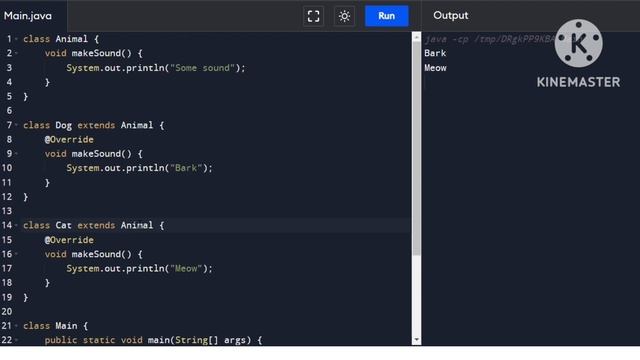This screenshot has height=360, width=640.
Task: Click @Override annotation on line 15
Action: coord(69,240)
